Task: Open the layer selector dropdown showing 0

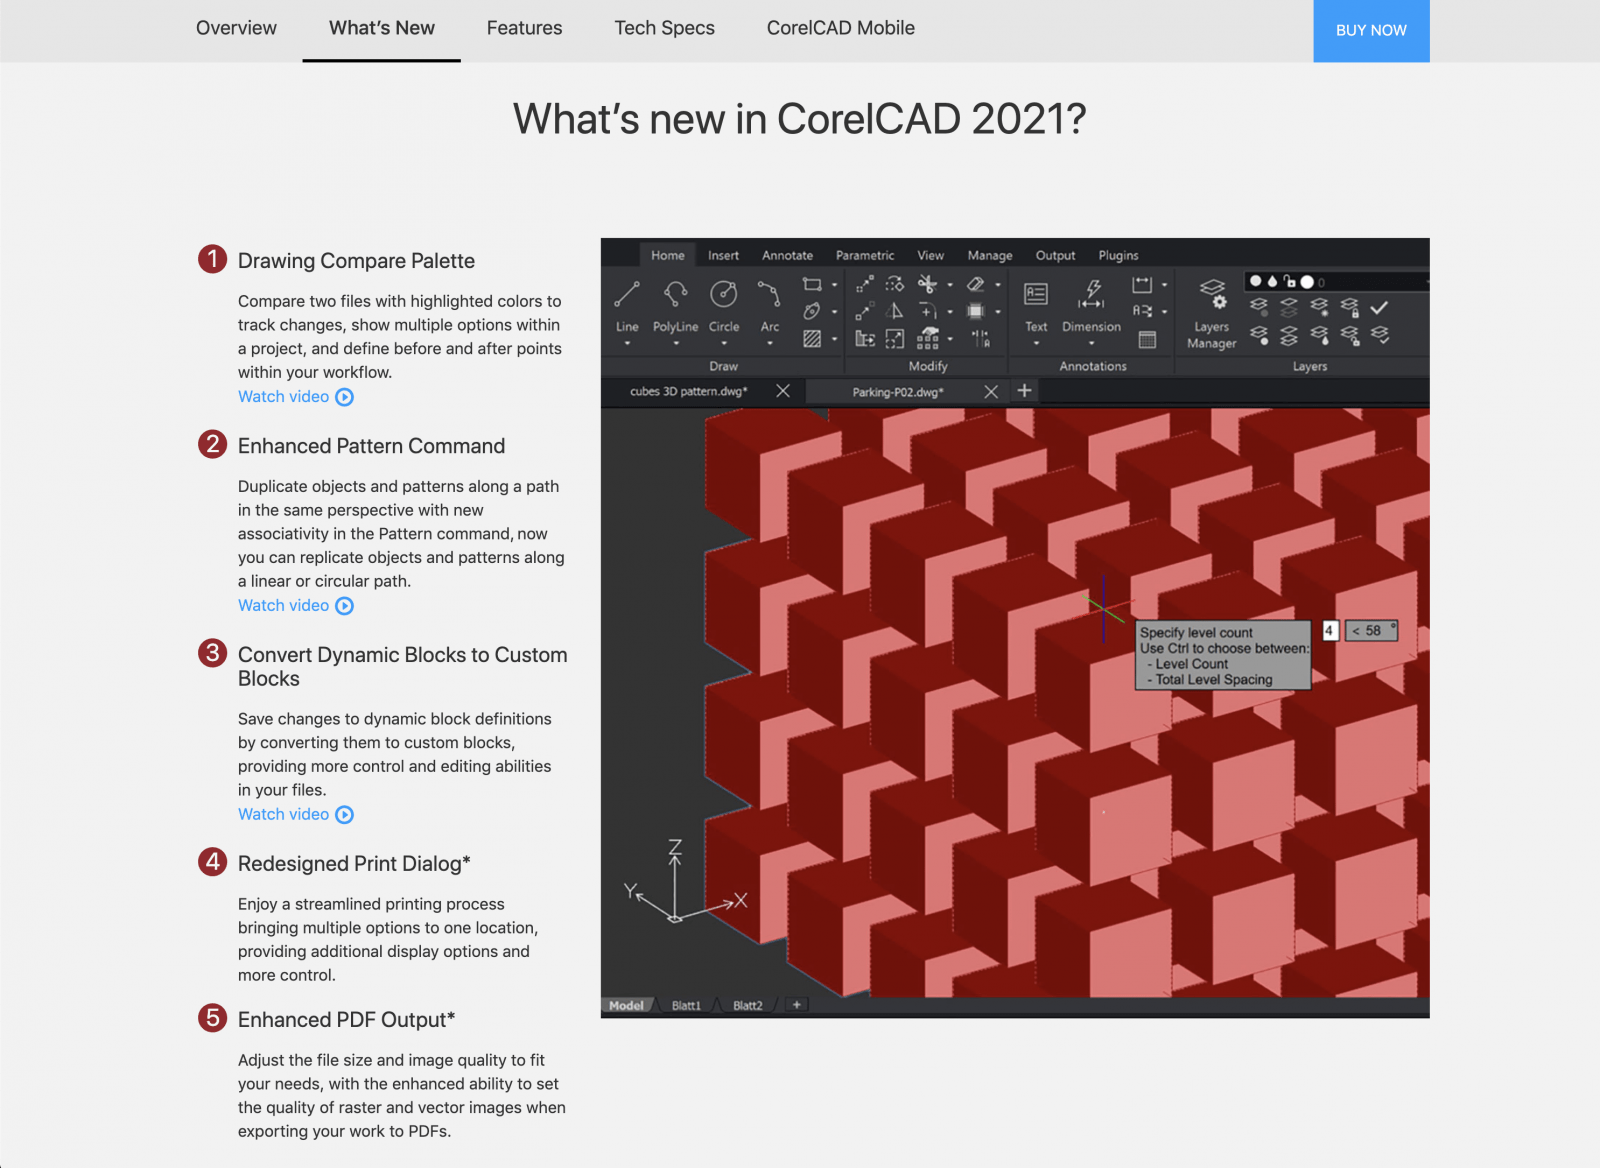Action: pos(1338,282)
